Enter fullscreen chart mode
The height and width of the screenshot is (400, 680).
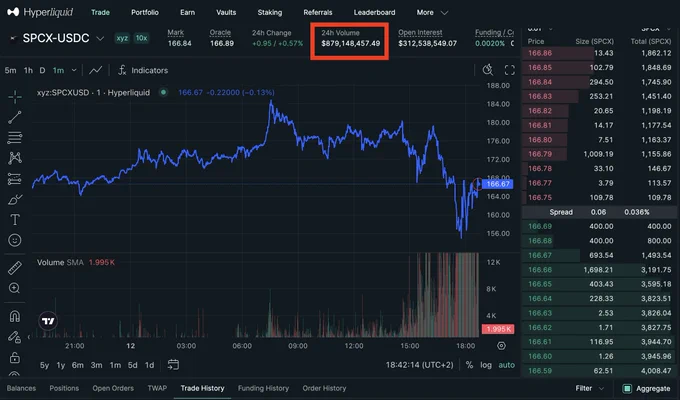510,70
